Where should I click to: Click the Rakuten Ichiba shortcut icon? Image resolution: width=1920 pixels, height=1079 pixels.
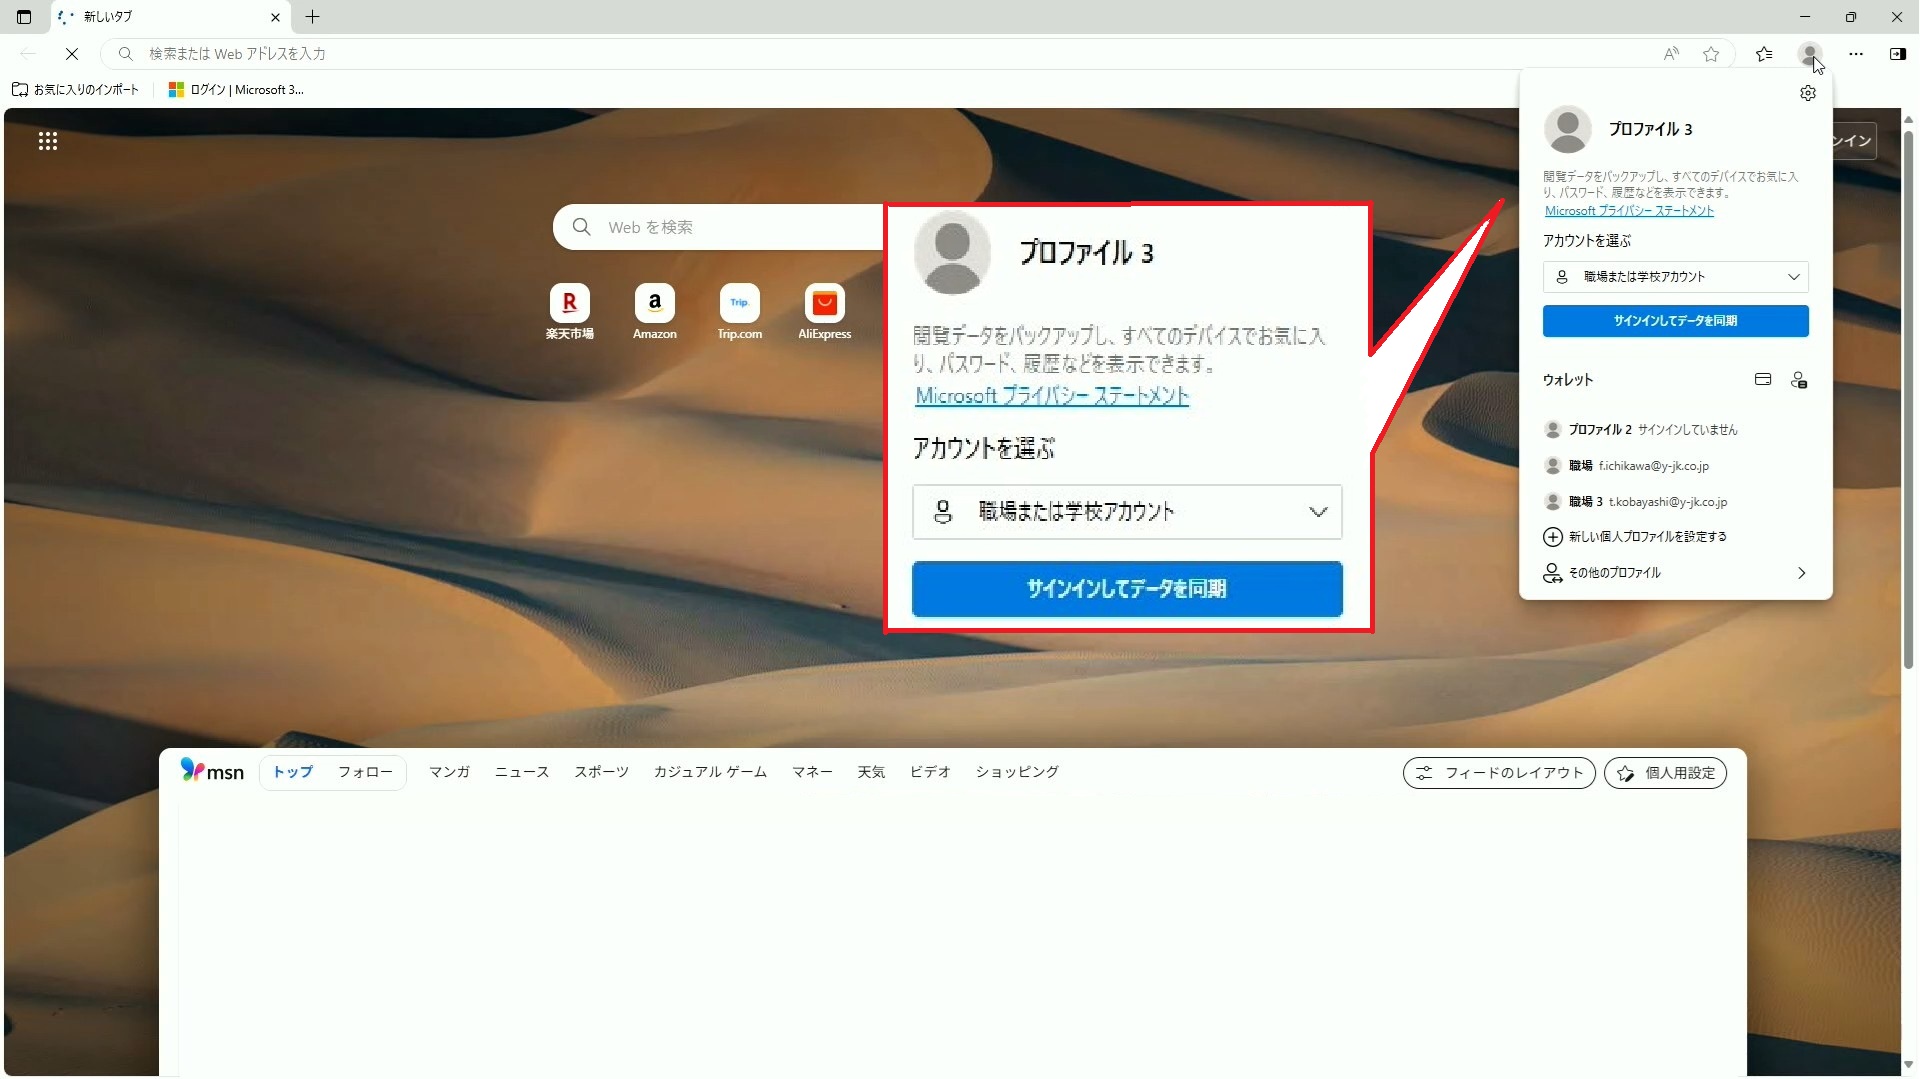(569, 303)
